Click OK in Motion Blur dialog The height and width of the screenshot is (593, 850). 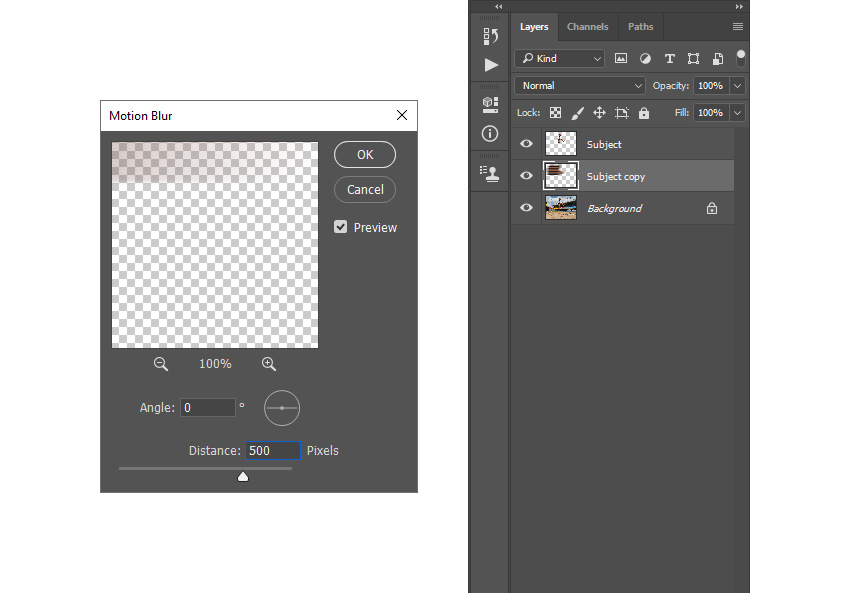pos(365,154)
